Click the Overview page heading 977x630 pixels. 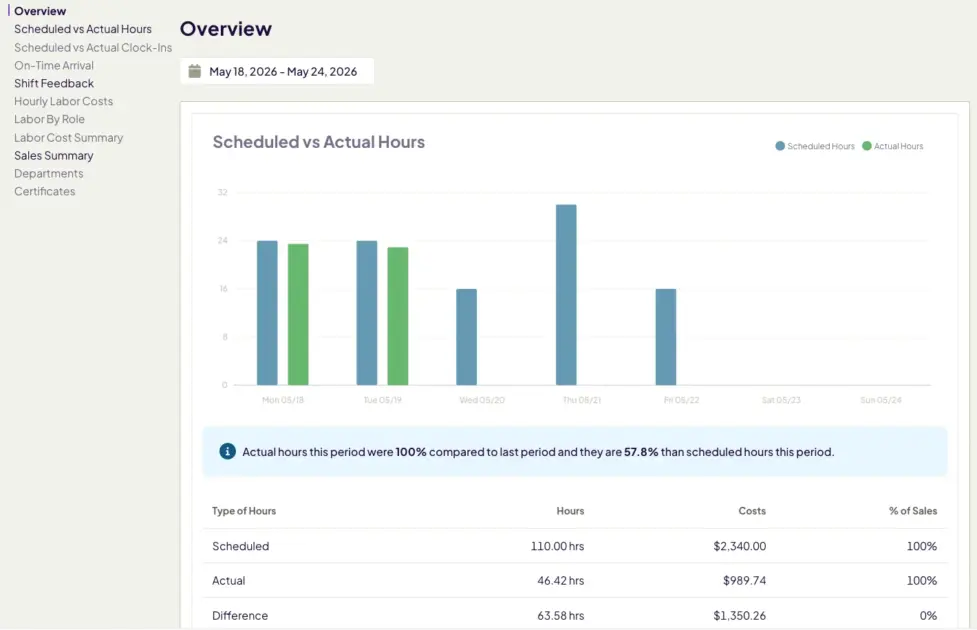point(226,29)
